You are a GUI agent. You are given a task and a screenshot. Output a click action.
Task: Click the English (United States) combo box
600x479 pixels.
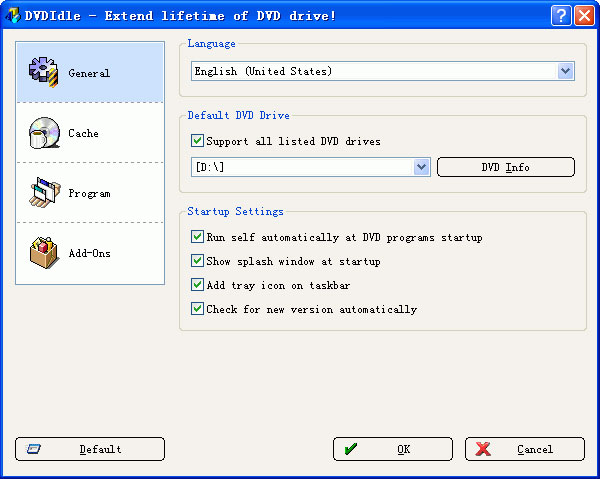pos(383,71)
